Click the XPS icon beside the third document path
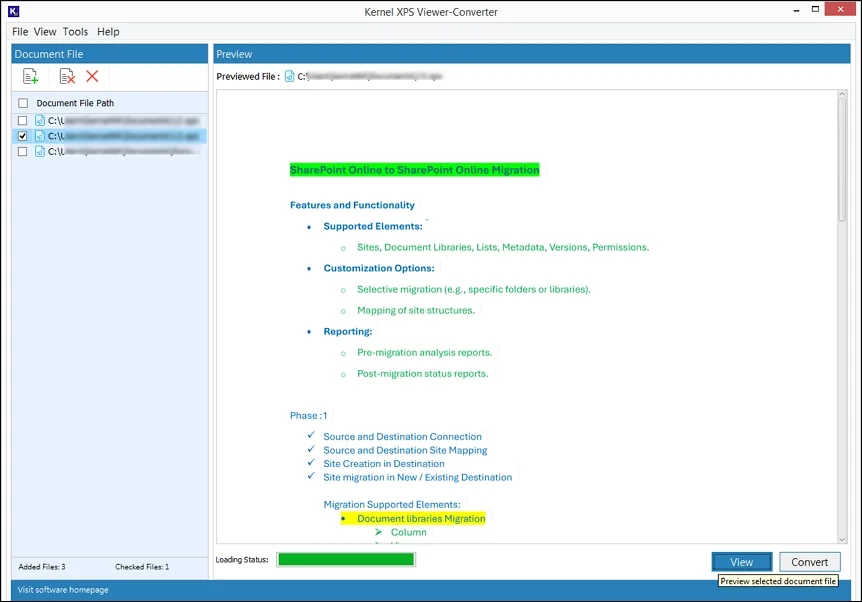 (x=40, y=151)
